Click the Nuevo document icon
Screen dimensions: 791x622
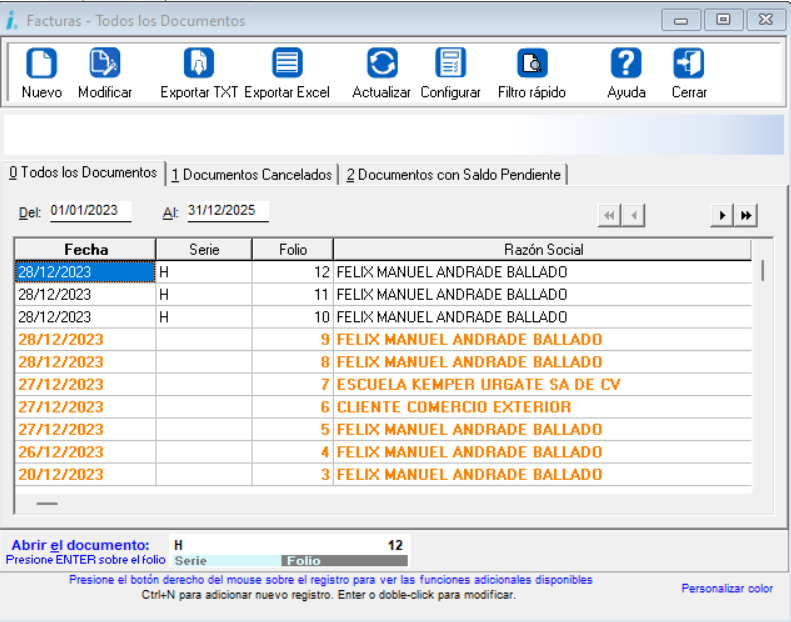[x=41, y=64]
